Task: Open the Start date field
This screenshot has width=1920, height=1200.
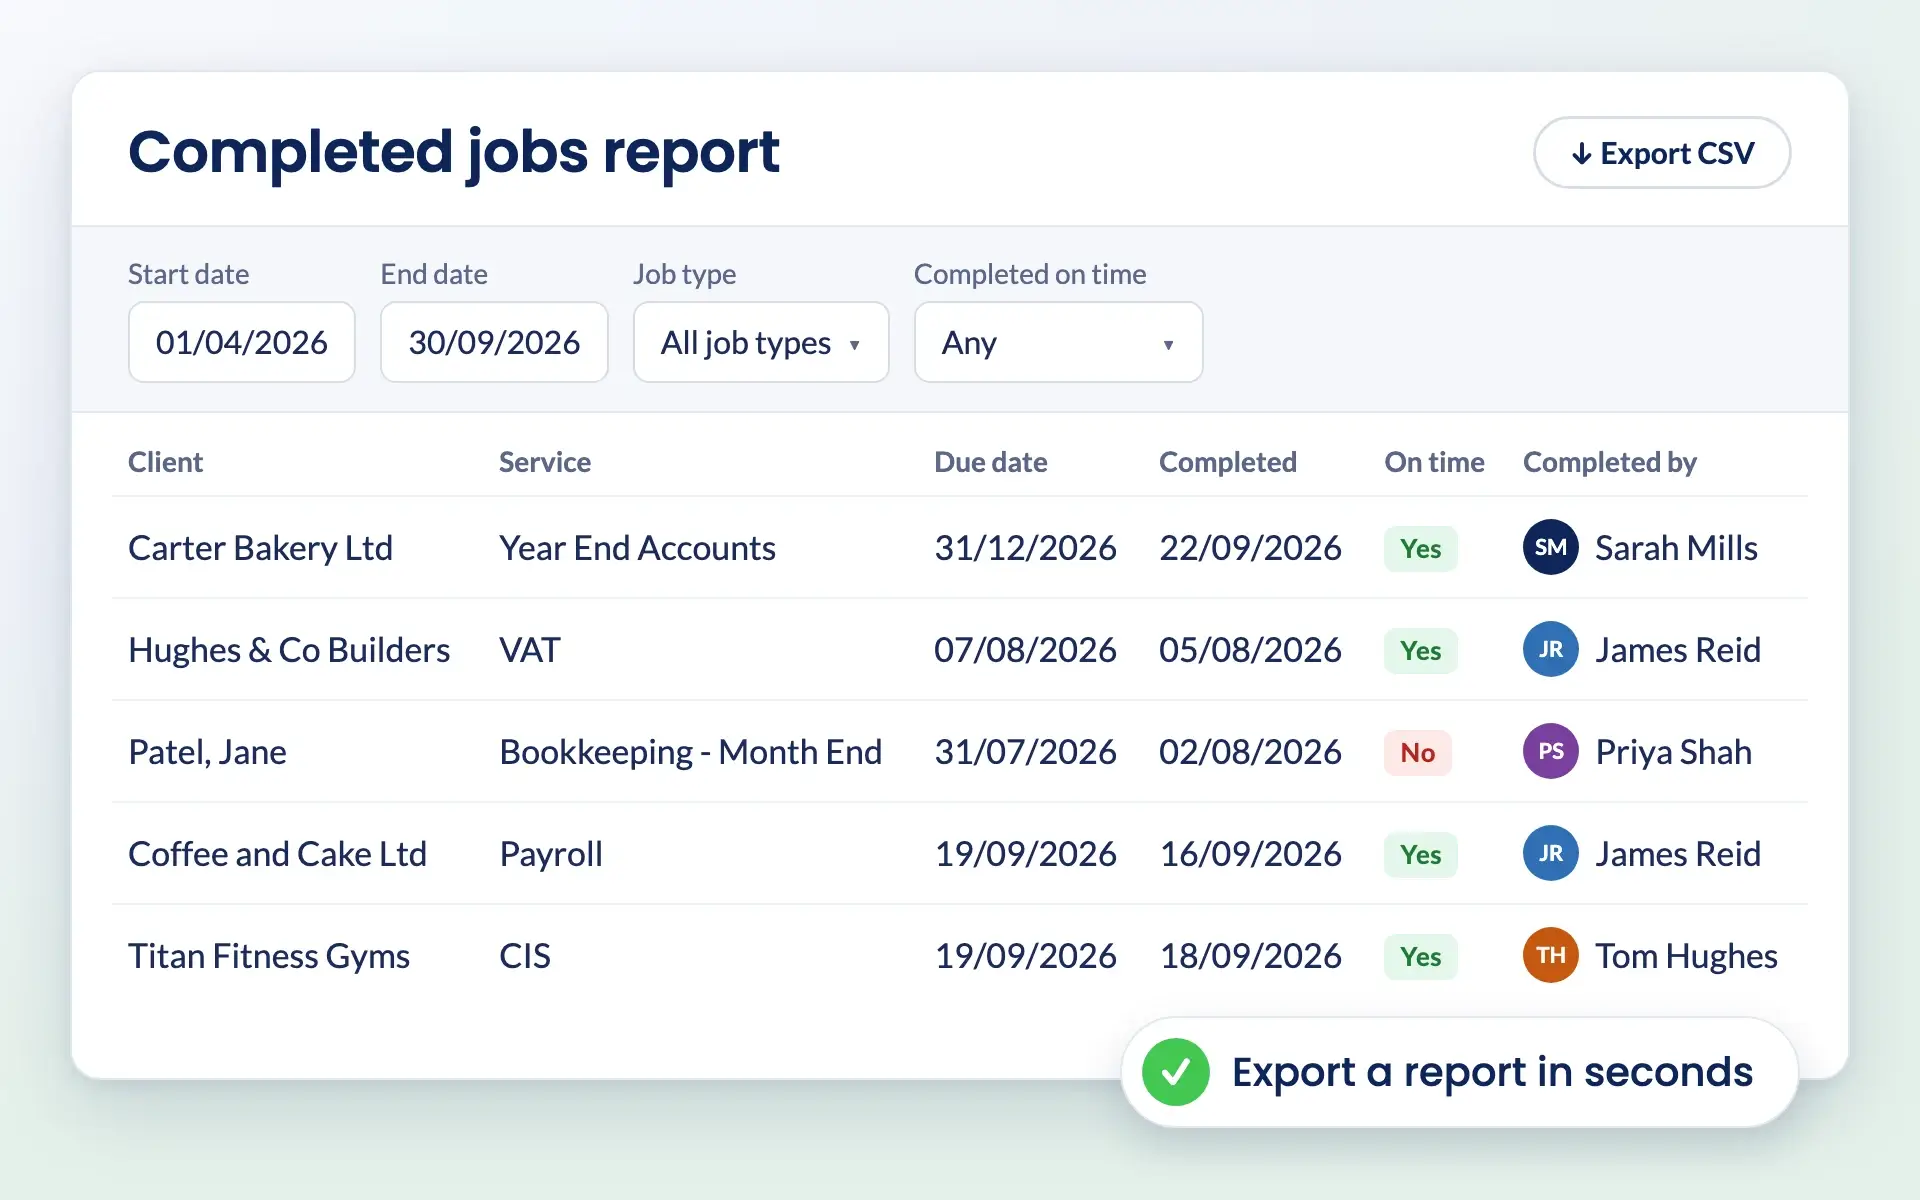Action: tap(242, 342)
